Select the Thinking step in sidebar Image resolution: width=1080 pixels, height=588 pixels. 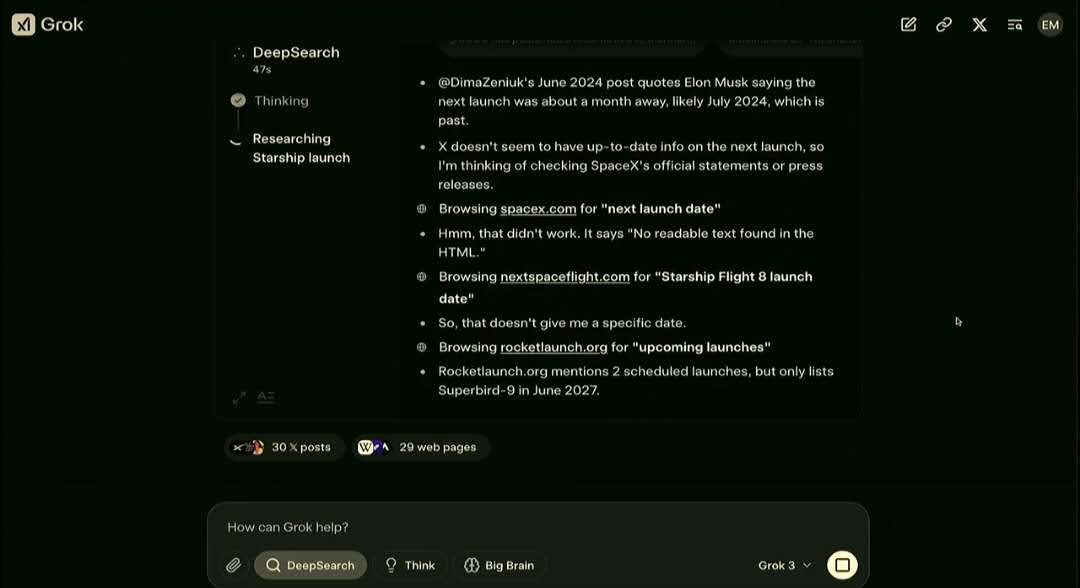tap(281, 101)
